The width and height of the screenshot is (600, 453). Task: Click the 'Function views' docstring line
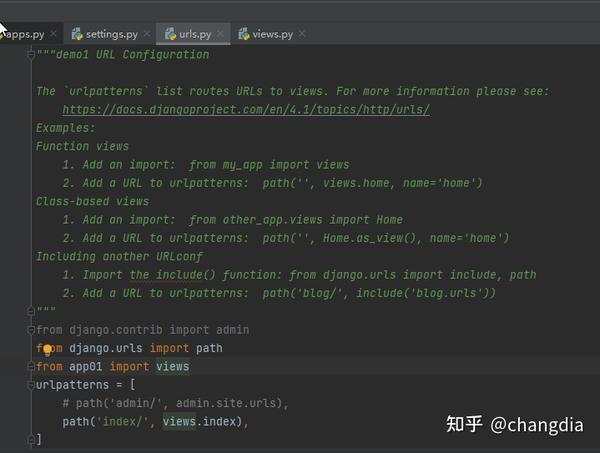(x=82, y=146)
